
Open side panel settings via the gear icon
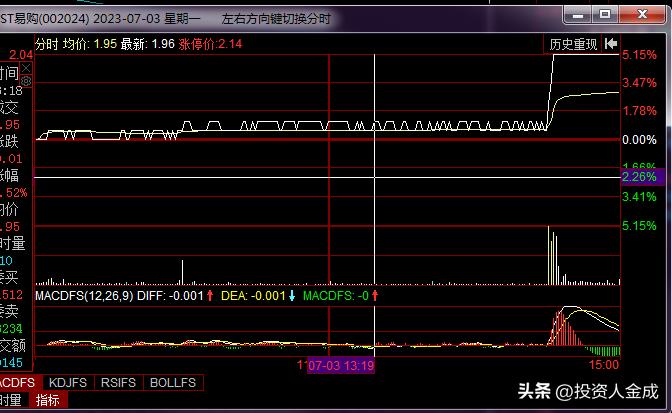coord(26,81)
